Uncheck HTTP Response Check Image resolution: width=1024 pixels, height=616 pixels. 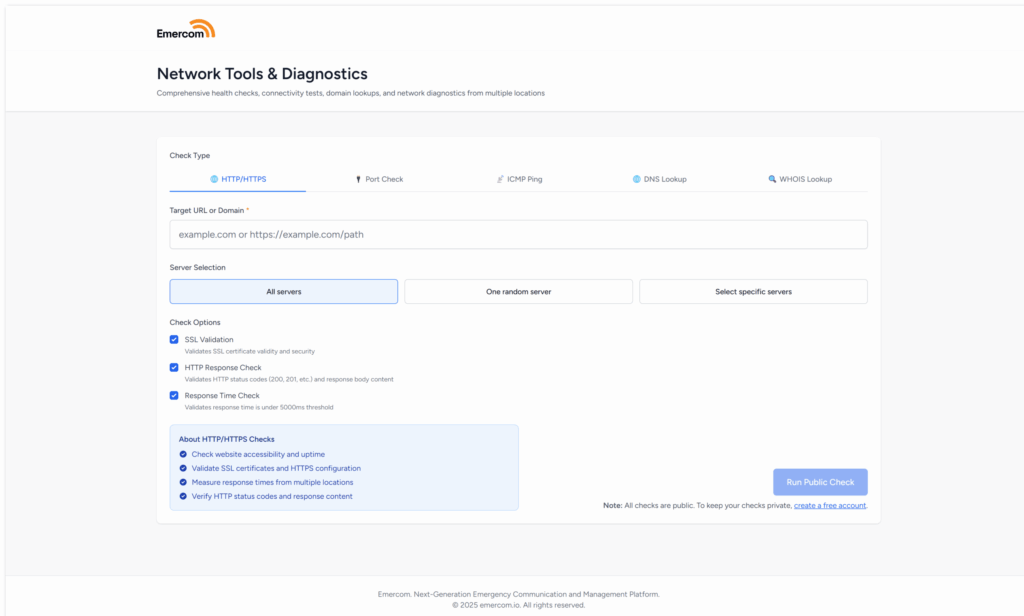pos(173,368)
